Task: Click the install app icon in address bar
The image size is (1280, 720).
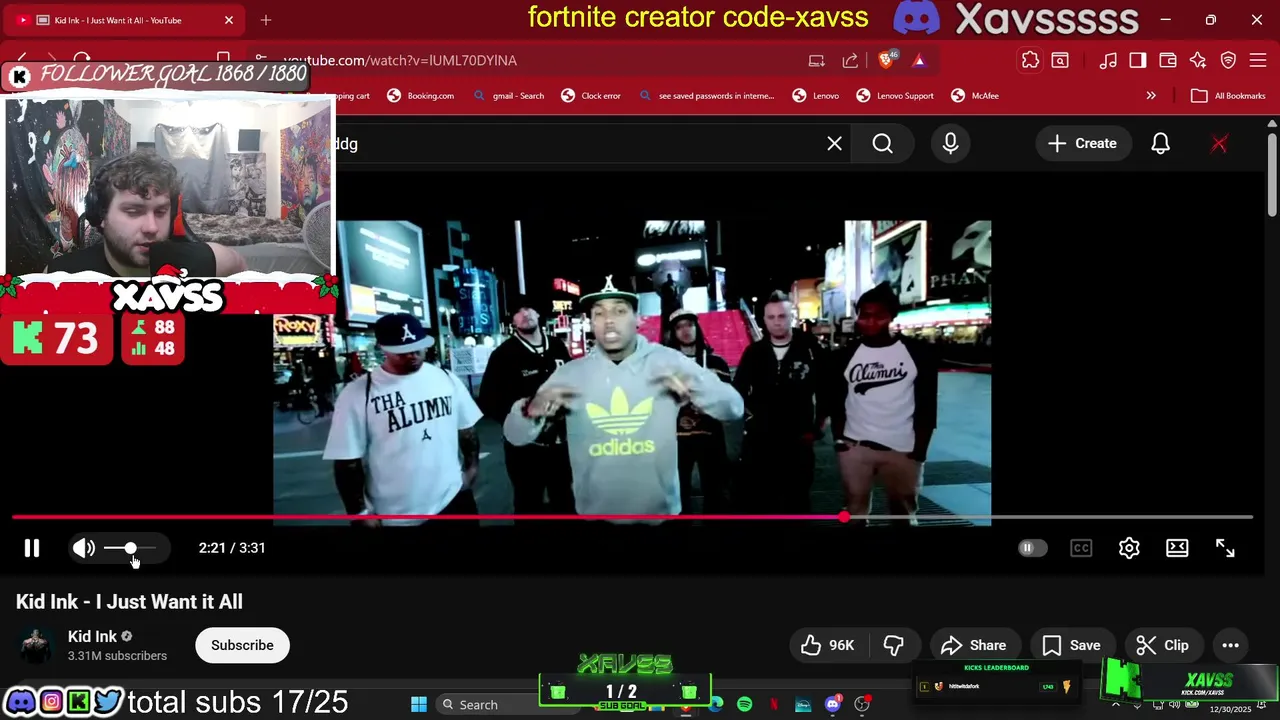Action: [x=816, y=61]
